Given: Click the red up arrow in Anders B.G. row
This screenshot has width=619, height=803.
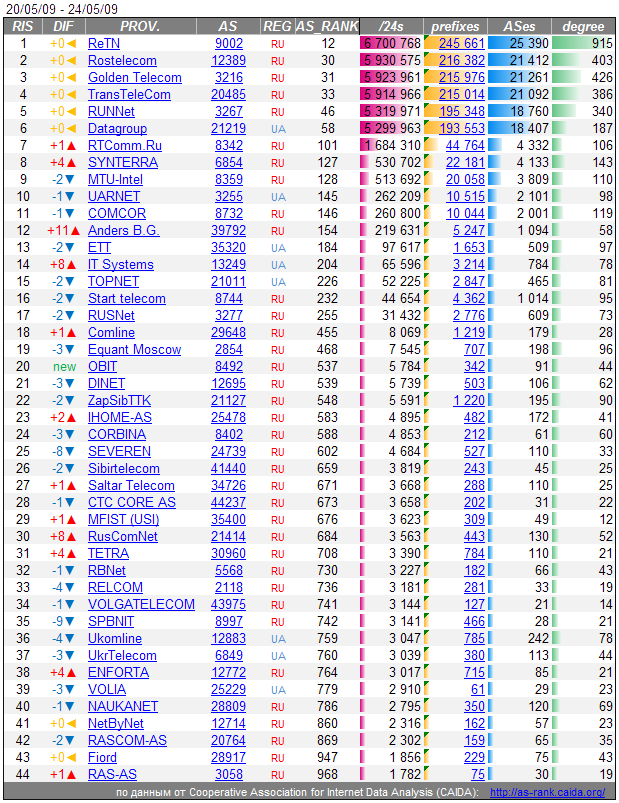Looking at the screenshot, I should pyautogui.click(x=75, y=231).
